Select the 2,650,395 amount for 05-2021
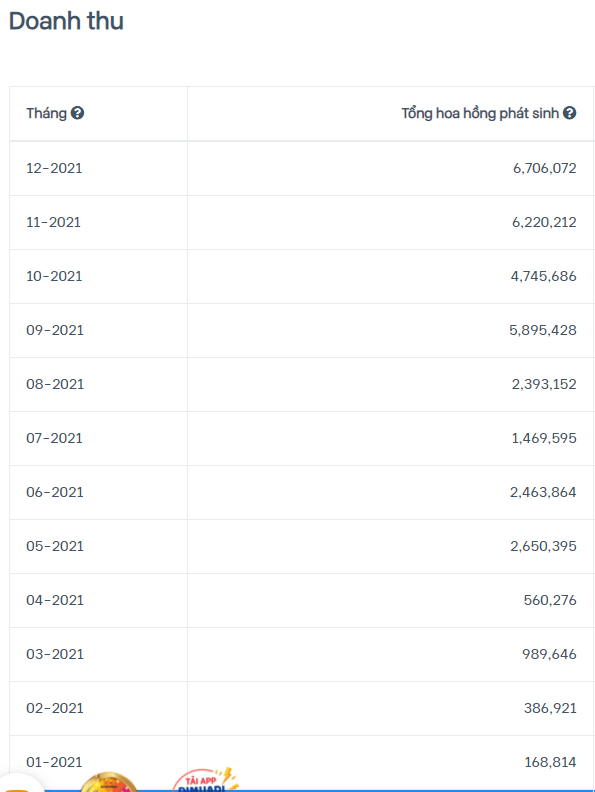 543,546
